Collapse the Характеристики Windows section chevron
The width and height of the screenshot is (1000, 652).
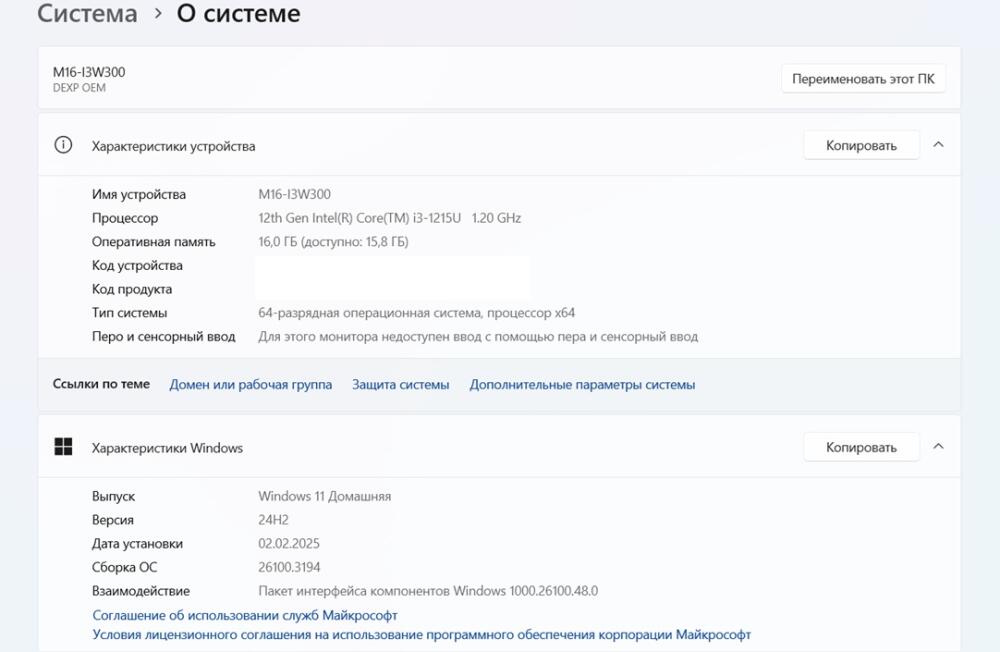938,447
